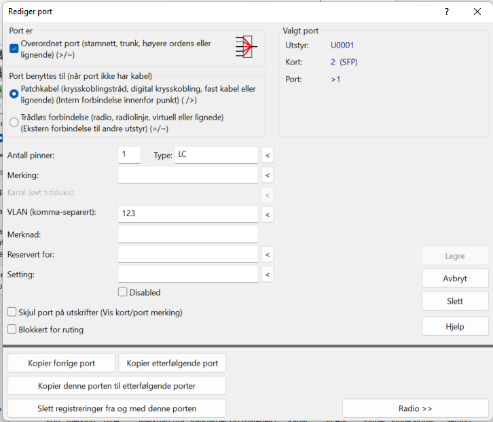Open the VLAN field picker arrow
This screenshot has height=422, width=493.
pos(267,215)
